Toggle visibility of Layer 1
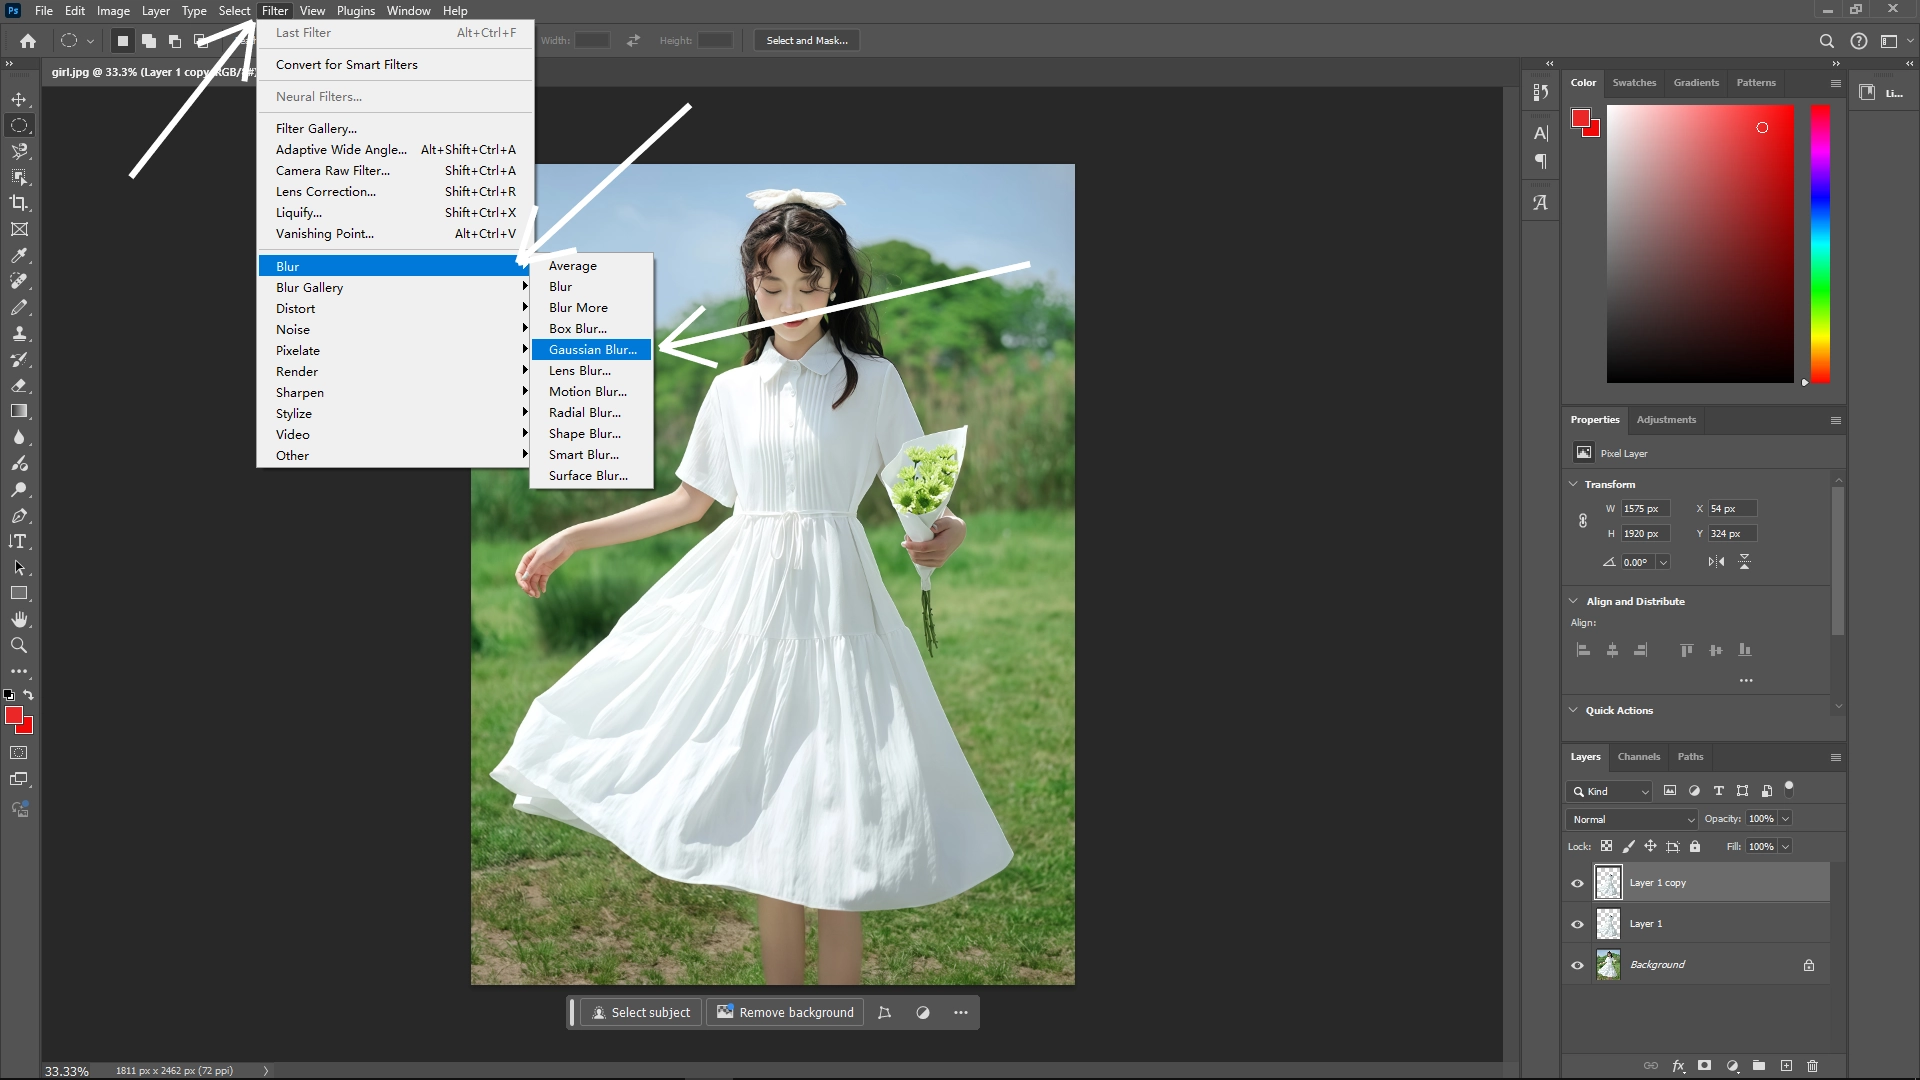1920x1080 pixels. click(x=1577, y=923)
